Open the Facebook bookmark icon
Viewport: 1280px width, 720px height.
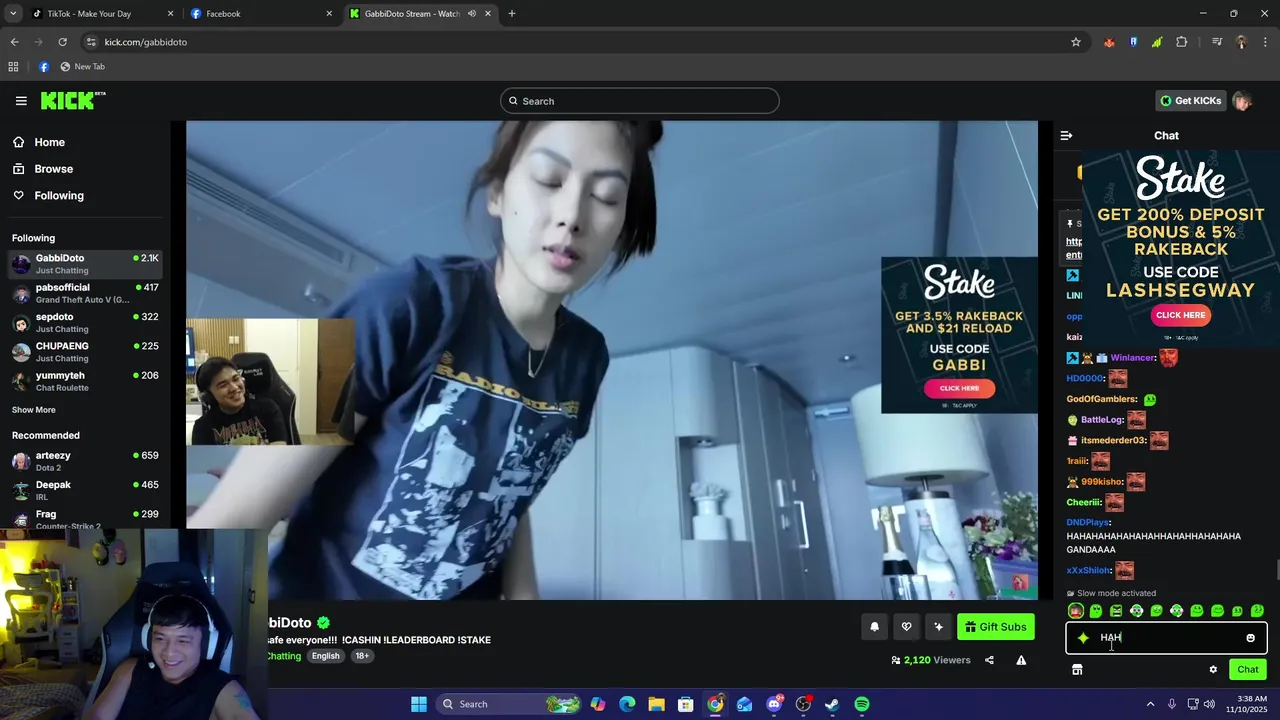(43, 67)
